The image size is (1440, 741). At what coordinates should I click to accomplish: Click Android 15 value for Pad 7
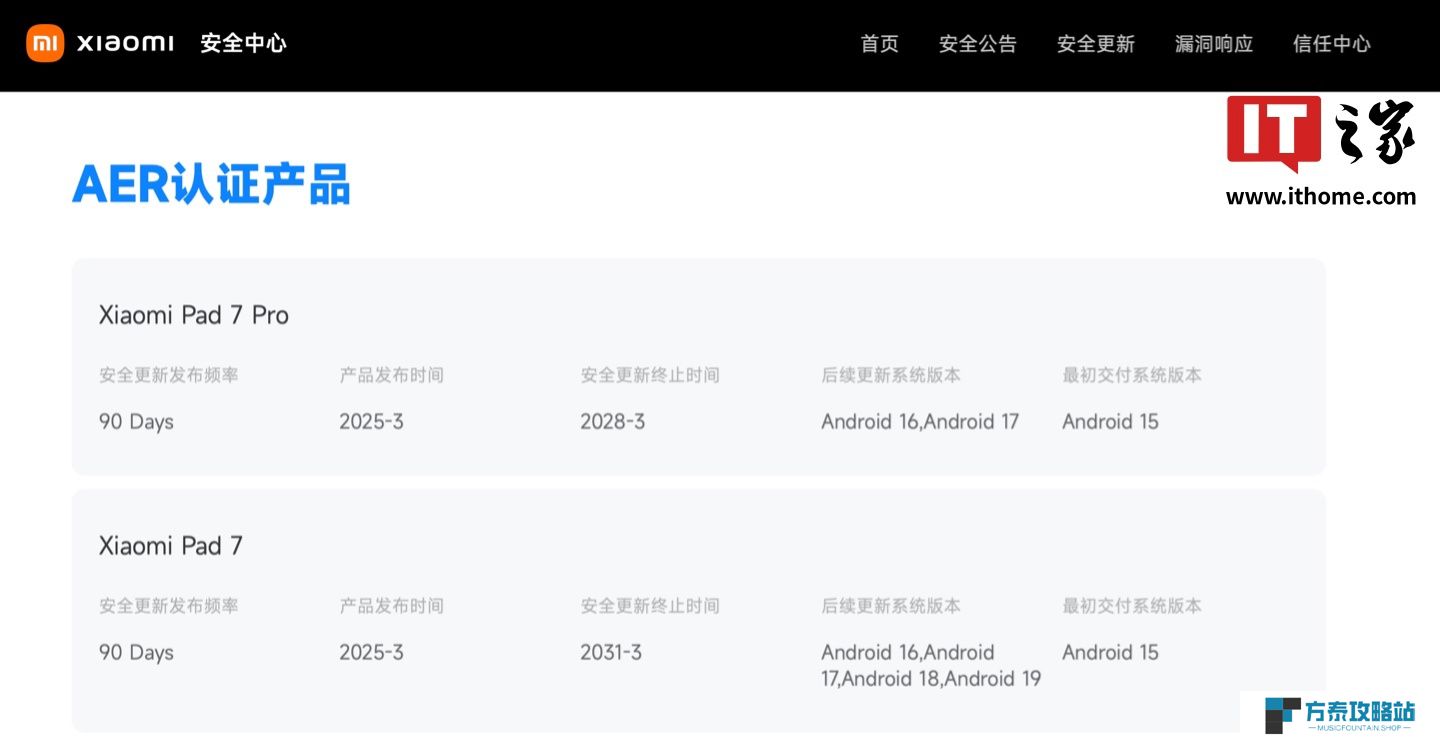point(1110,653)
